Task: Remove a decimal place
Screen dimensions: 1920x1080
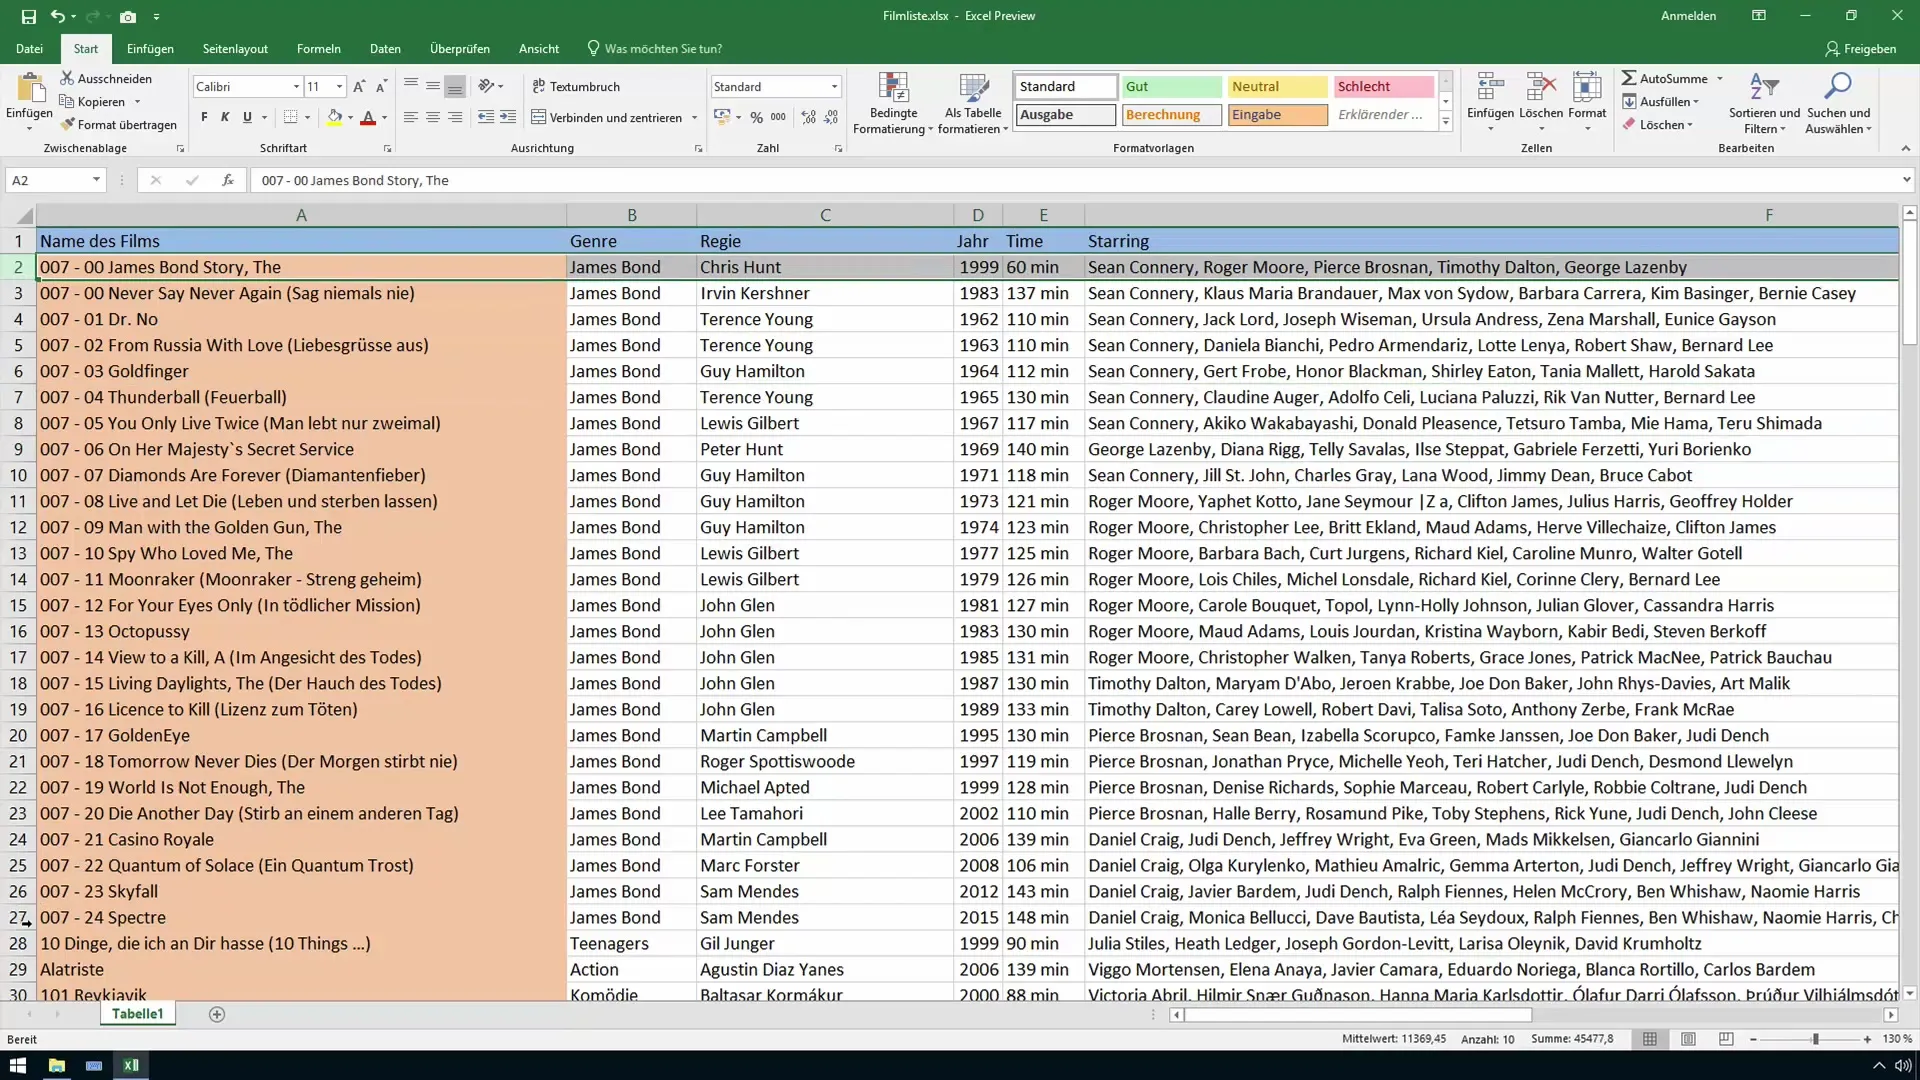Action: click(x=831, y=117)
